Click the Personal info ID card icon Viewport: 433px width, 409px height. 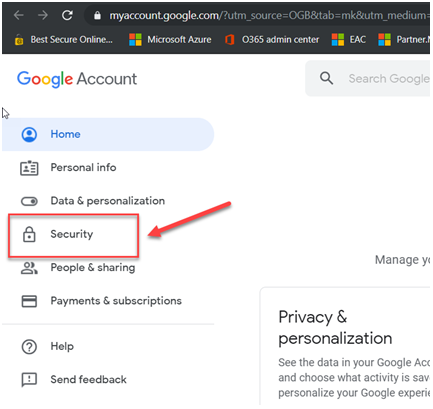click(29, 168)
